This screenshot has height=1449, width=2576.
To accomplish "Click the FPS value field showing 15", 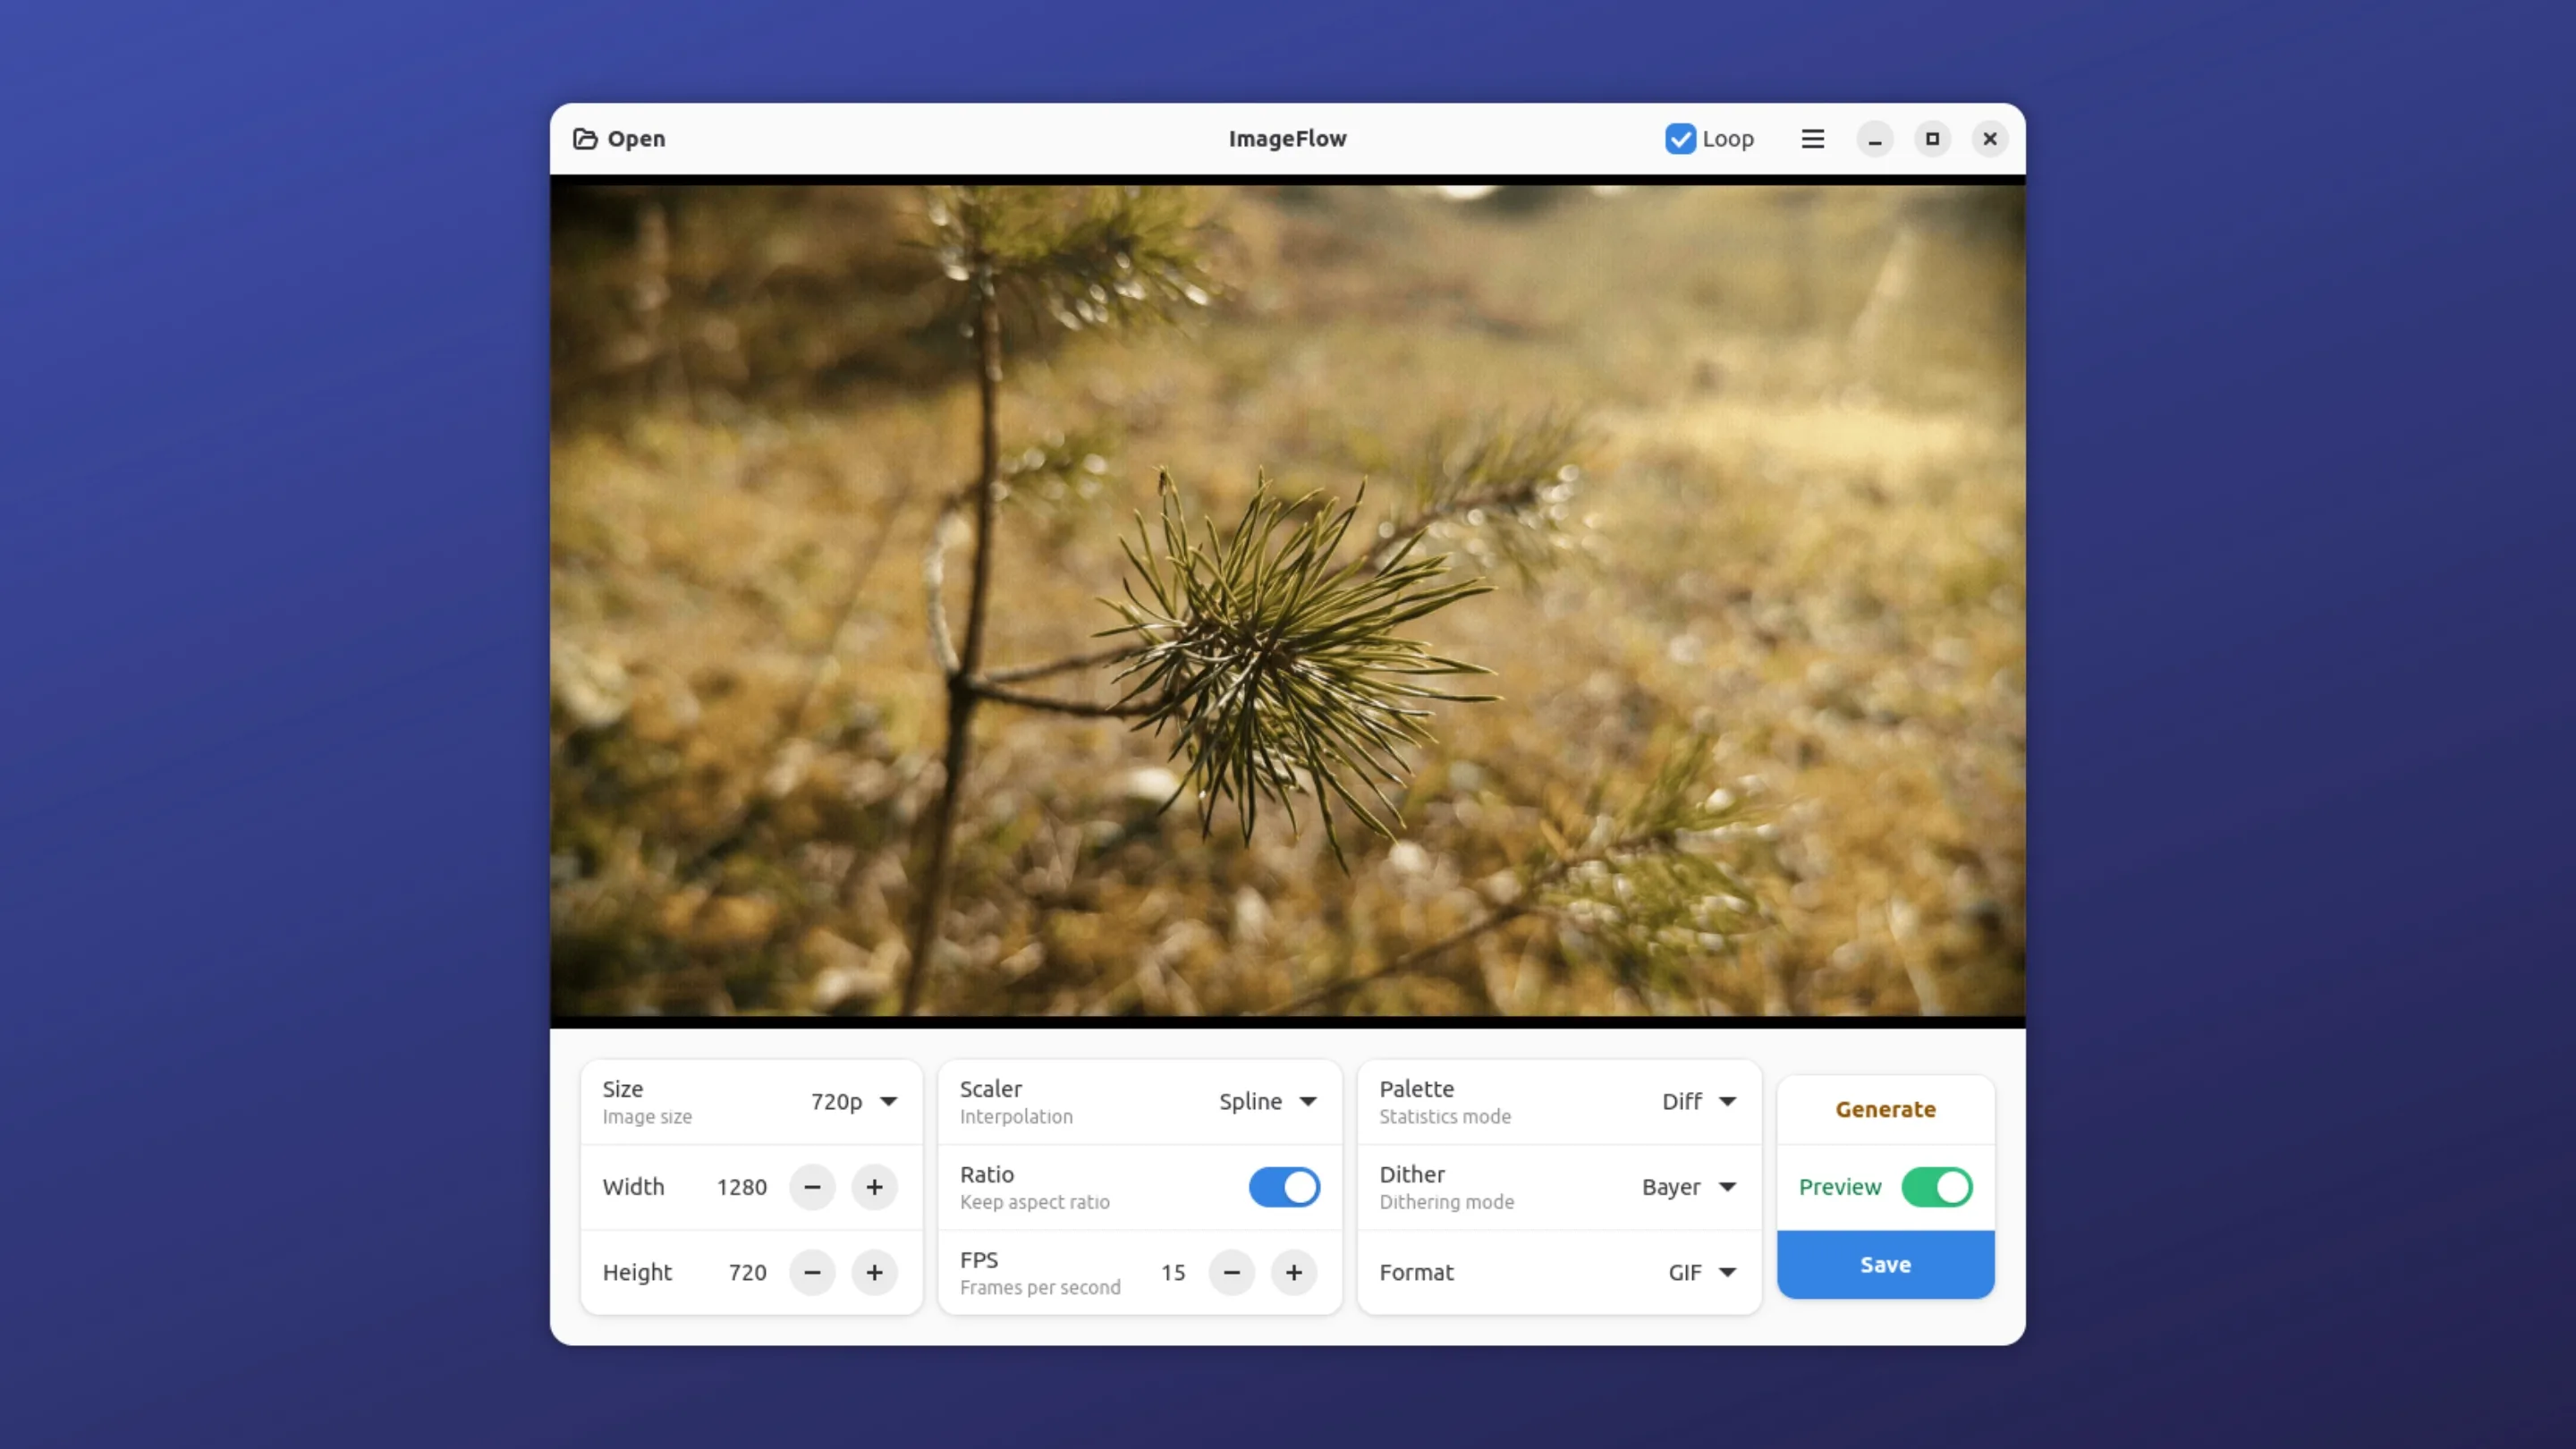I will pos(1173,1272).
